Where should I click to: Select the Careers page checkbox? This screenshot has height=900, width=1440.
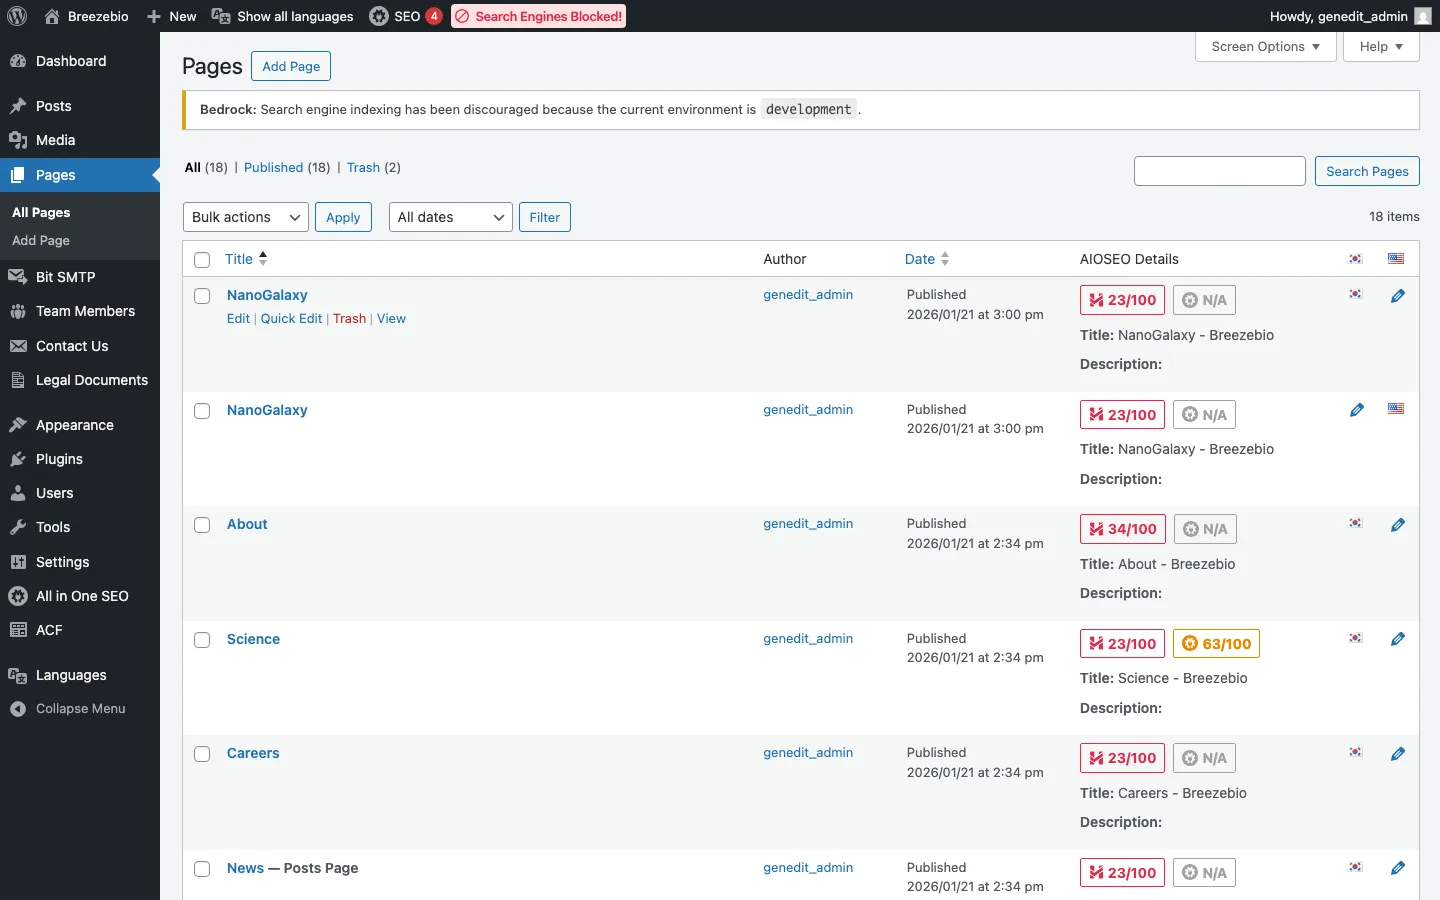point(202,754)
